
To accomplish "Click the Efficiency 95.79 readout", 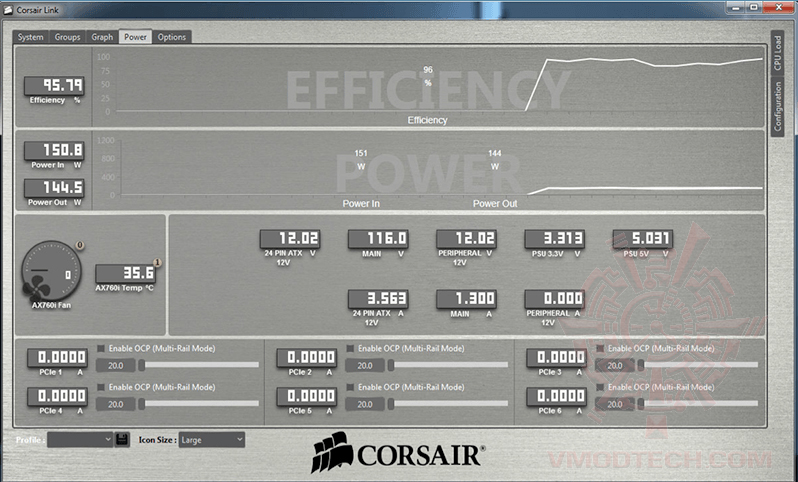I will [54, 86].
